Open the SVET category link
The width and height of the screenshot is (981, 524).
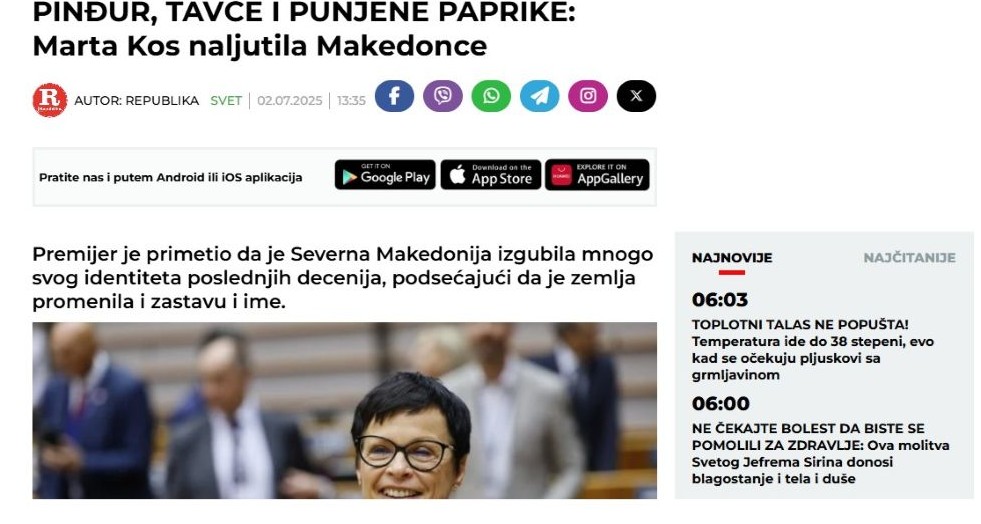(x=226, y=101)
